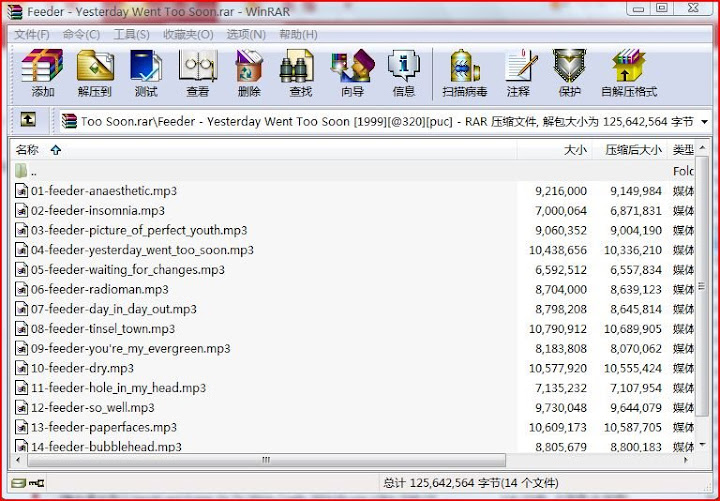
Task: Click the vertical scrollbar thumb
Action: (702, 287)
